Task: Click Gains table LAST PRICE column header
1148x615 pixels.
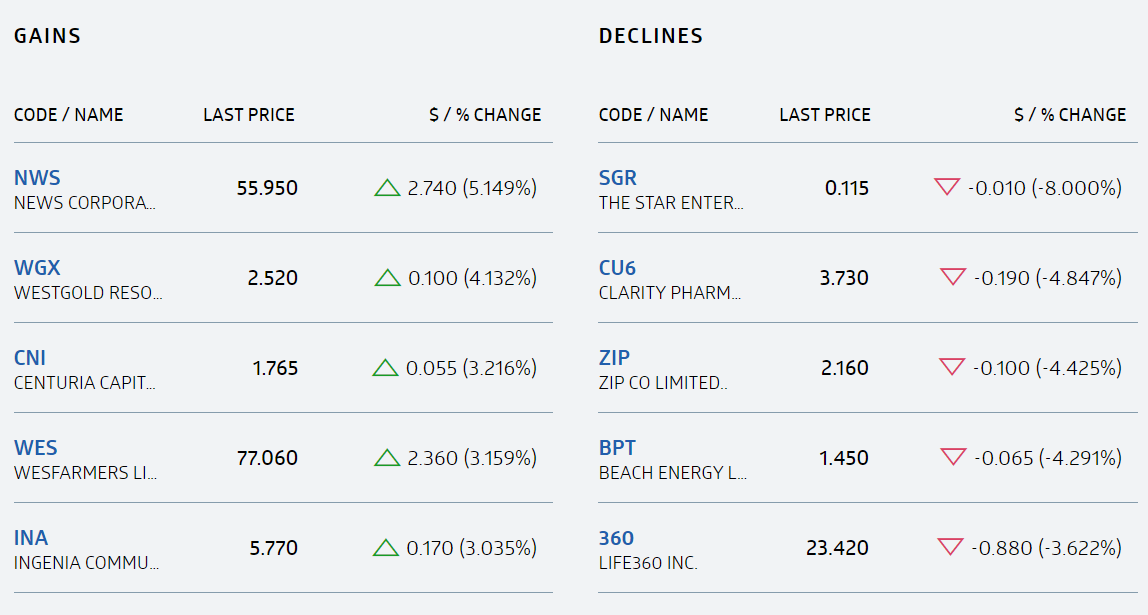Action: coord(249,115)
